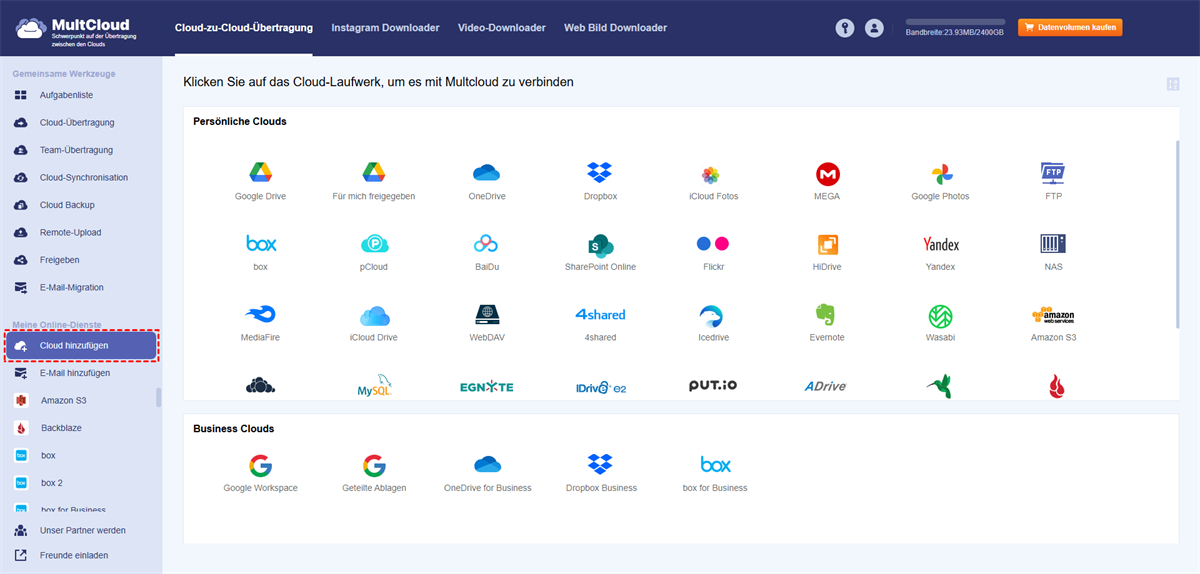Open the Instagram Downloader tab
Viewport: 1200px width, 574px height.
point(385,28)
